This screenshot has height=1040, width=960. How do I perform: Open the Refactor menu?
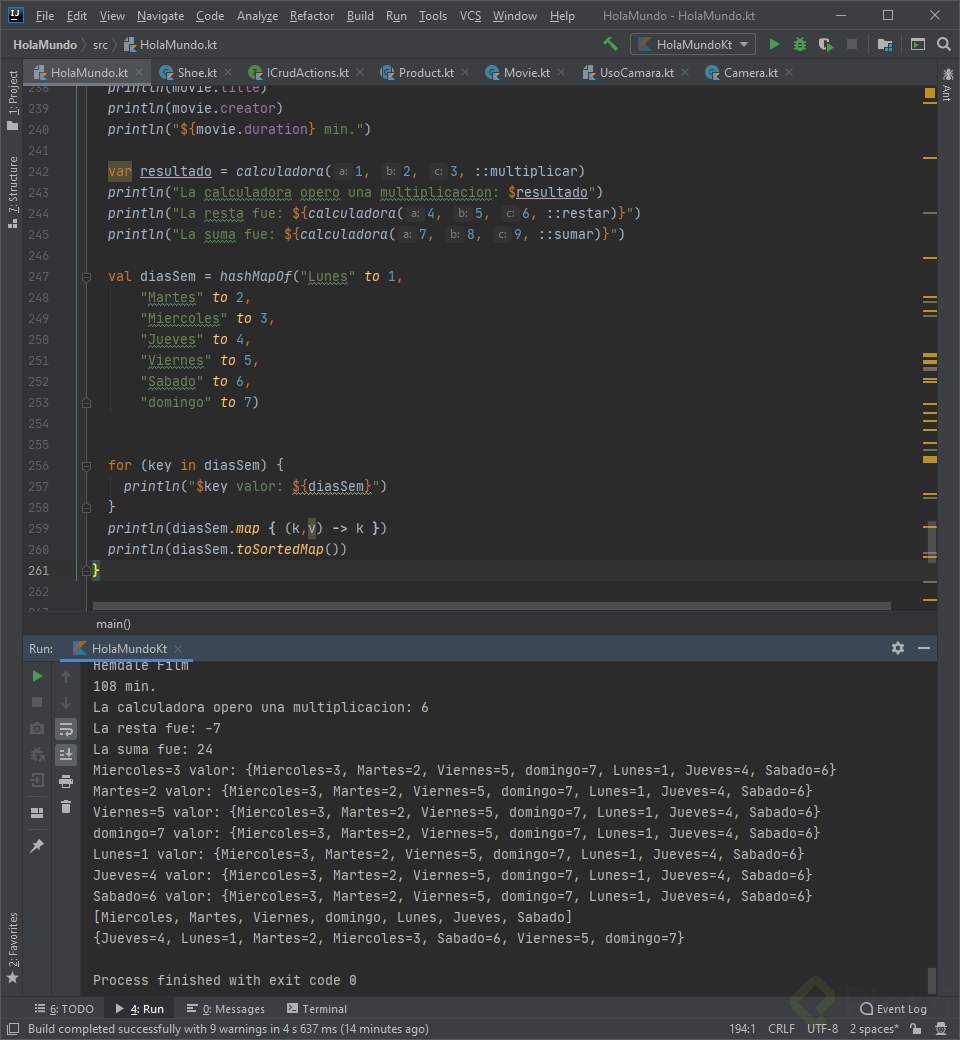[x=312, y=16]
